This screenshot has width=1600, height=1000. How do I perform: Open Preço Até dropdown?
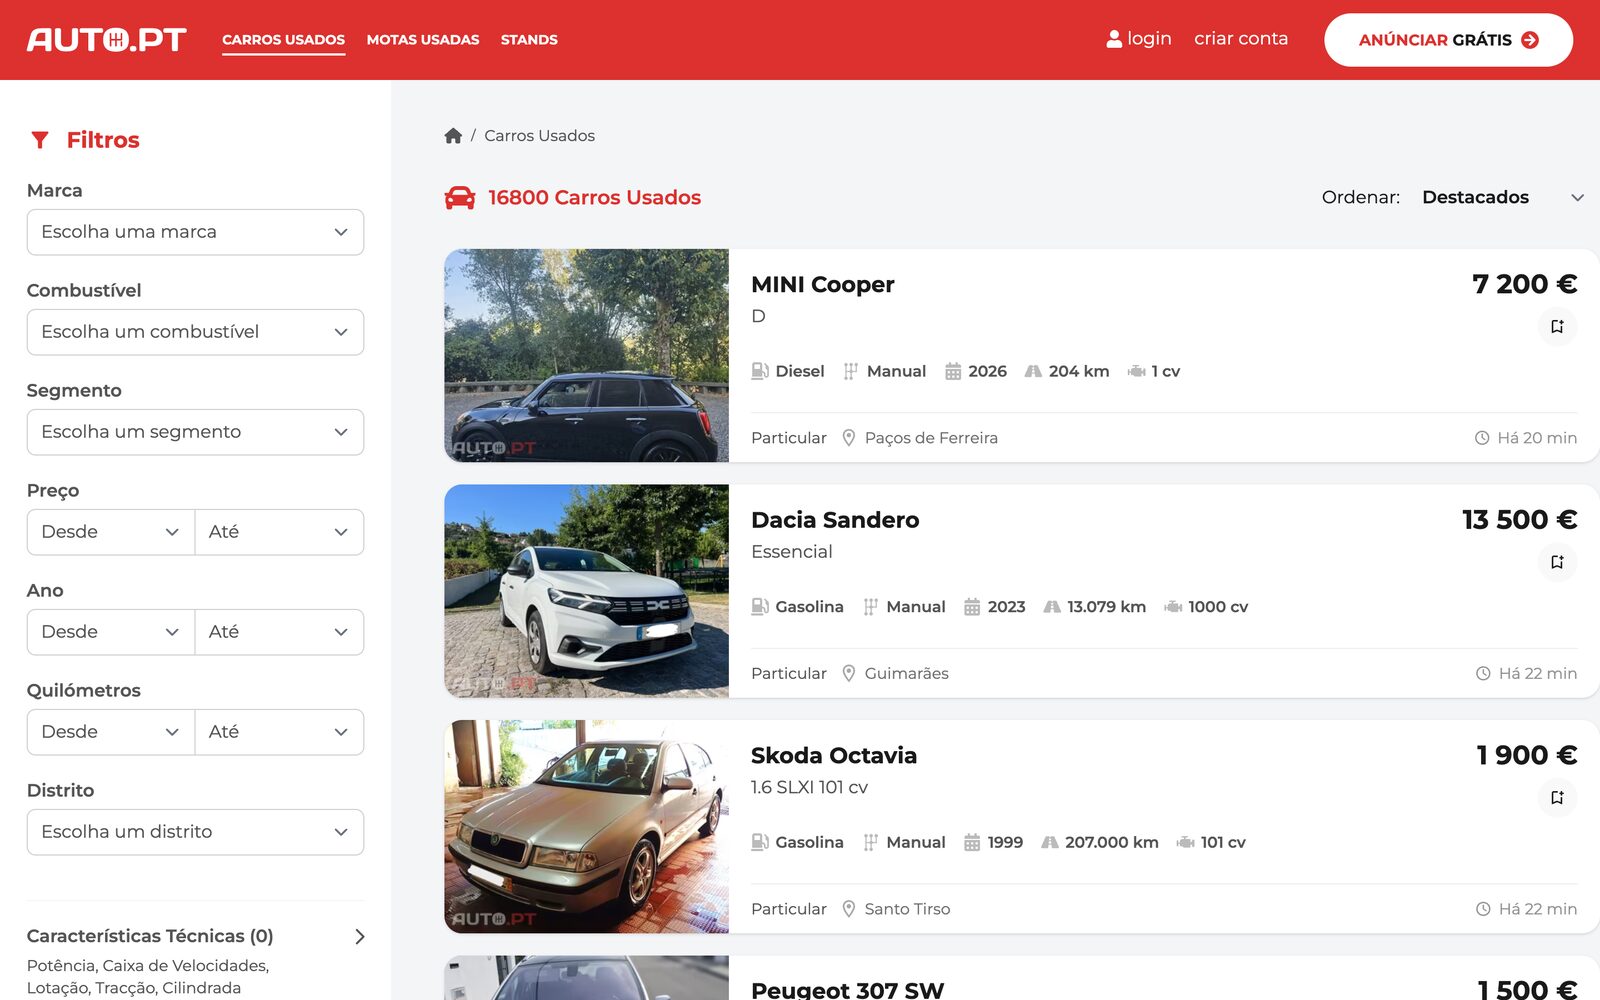point(279,532)
